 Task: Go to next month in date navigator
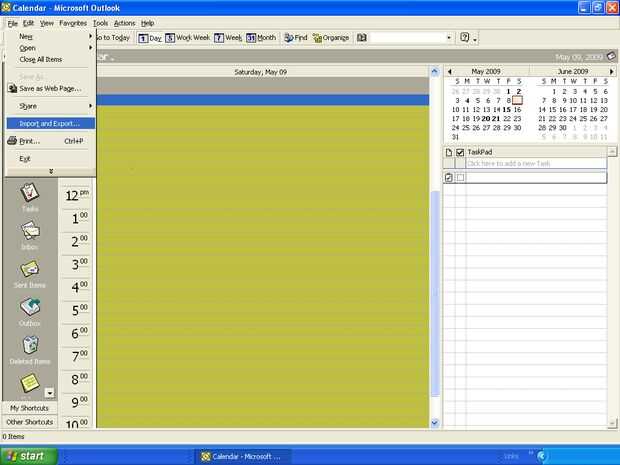[612, 72]
